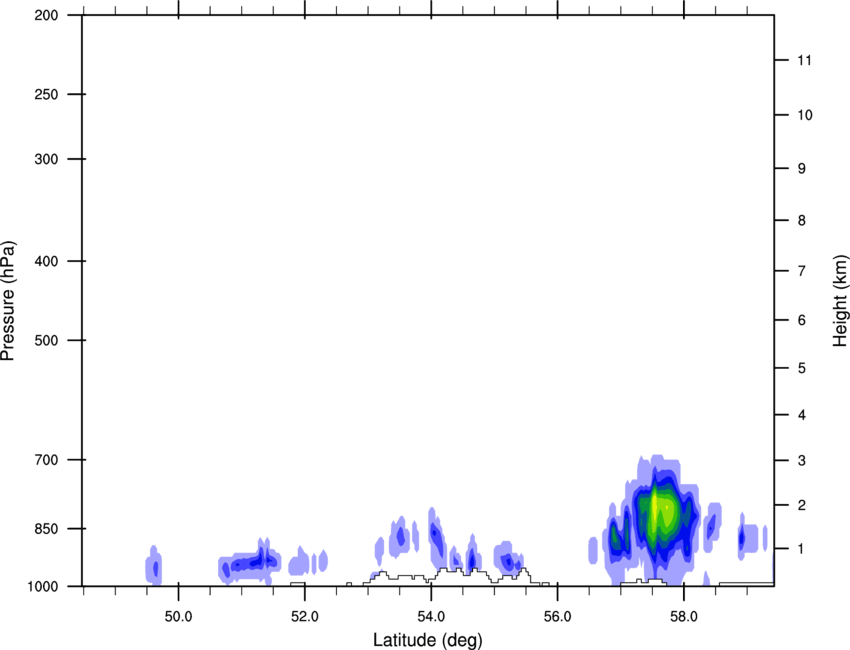
Task: Click the 'Pressure (hPa)' axis title
Action: tap(8, 301)
